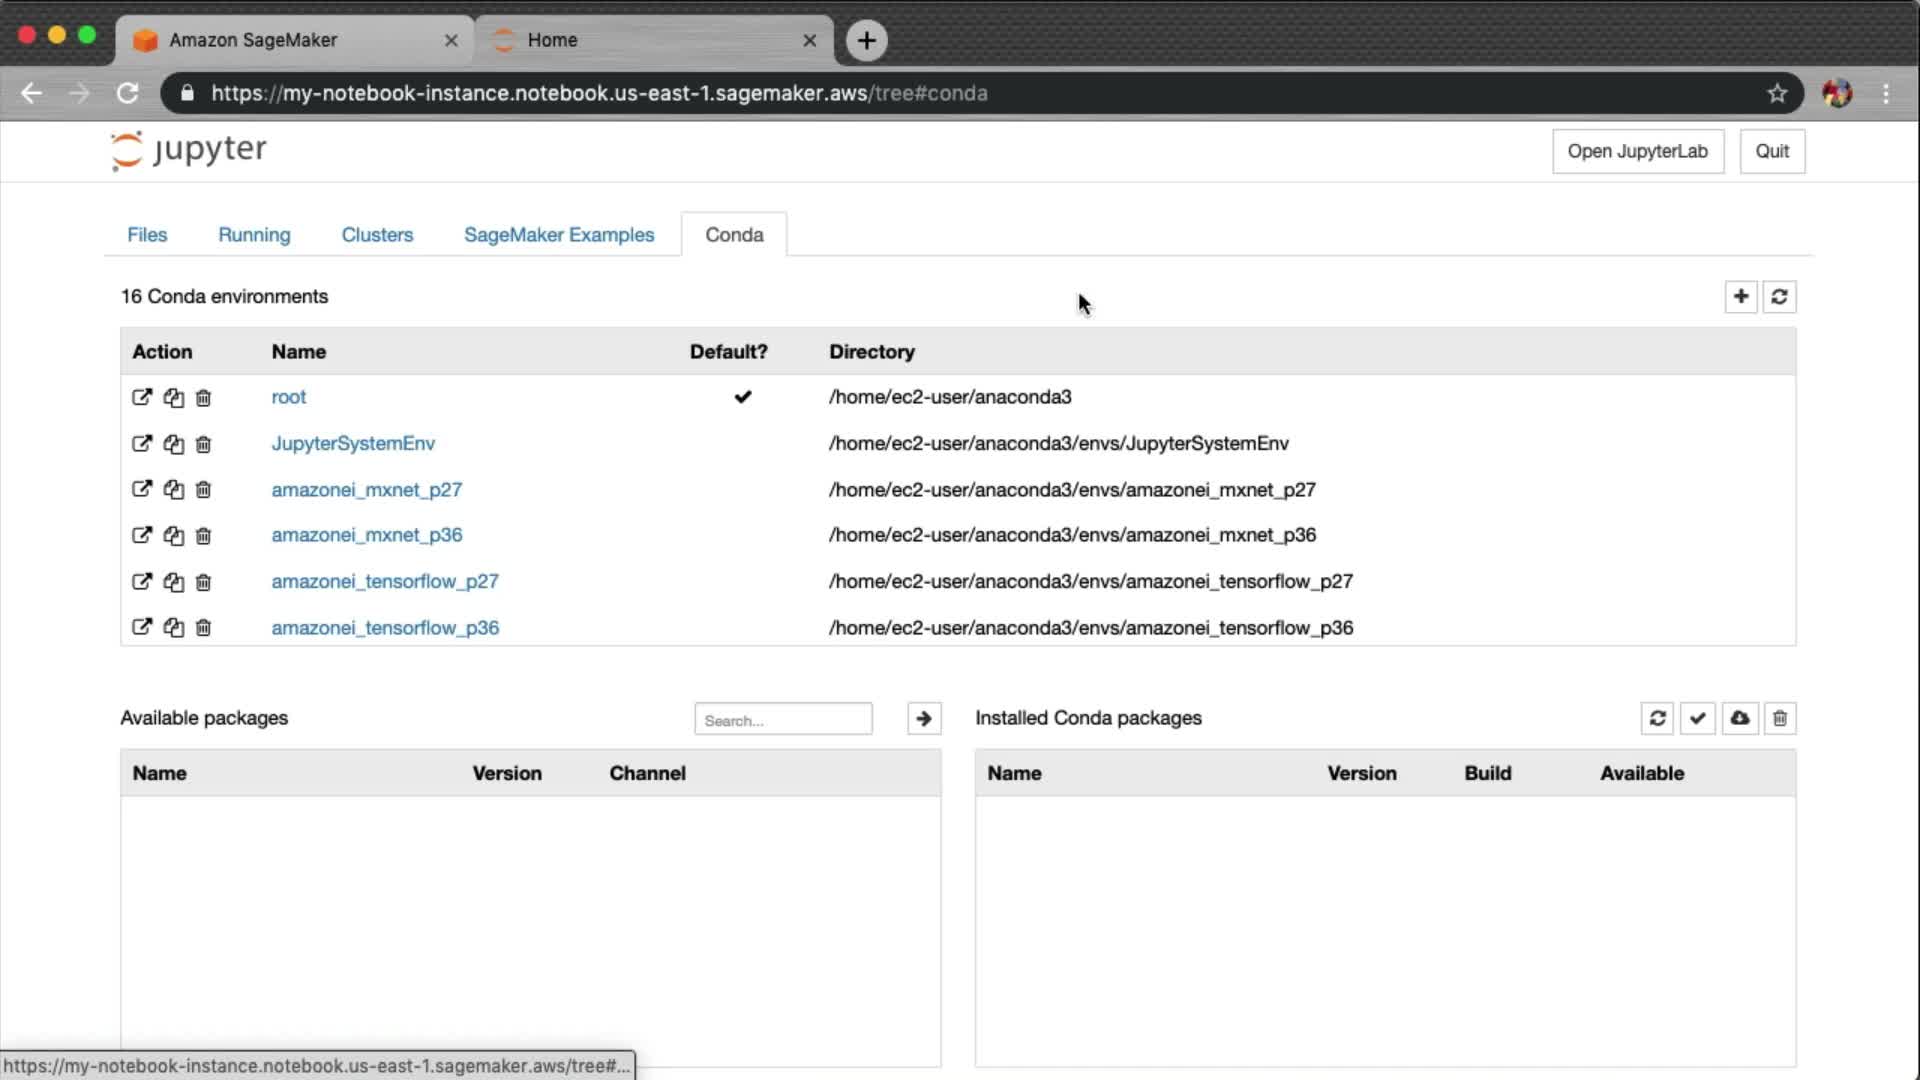
Task: Clone the amazonei_tensorflow_p36 environment
Action: click(173, 628)
